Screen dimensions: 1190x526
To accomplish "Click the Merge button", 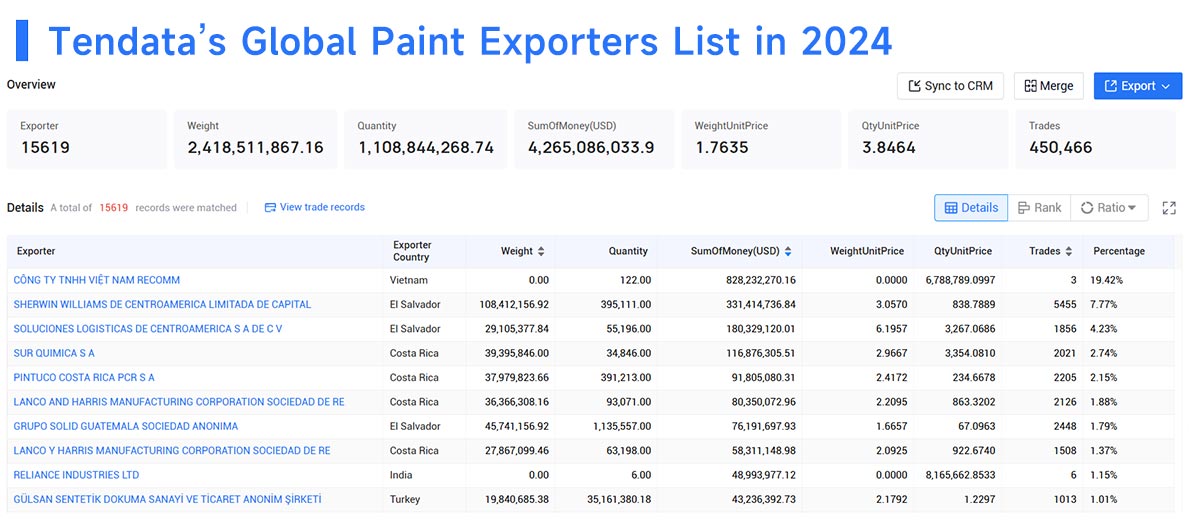I will 1049,86.
